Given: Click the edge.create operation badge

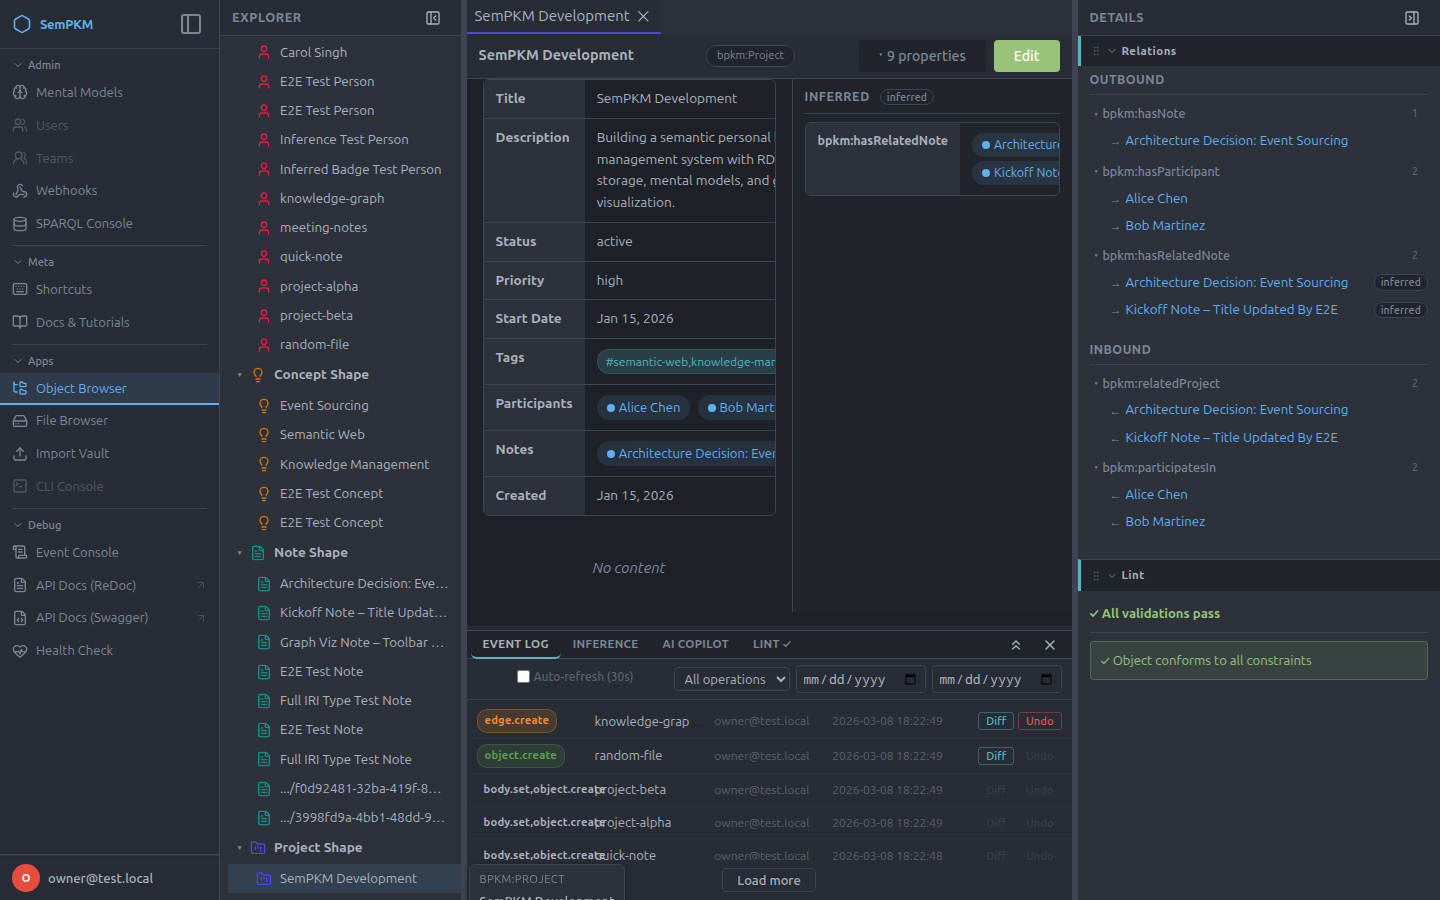Looking at the screenshot, I should pyautogui.click(x=517, y=720).
